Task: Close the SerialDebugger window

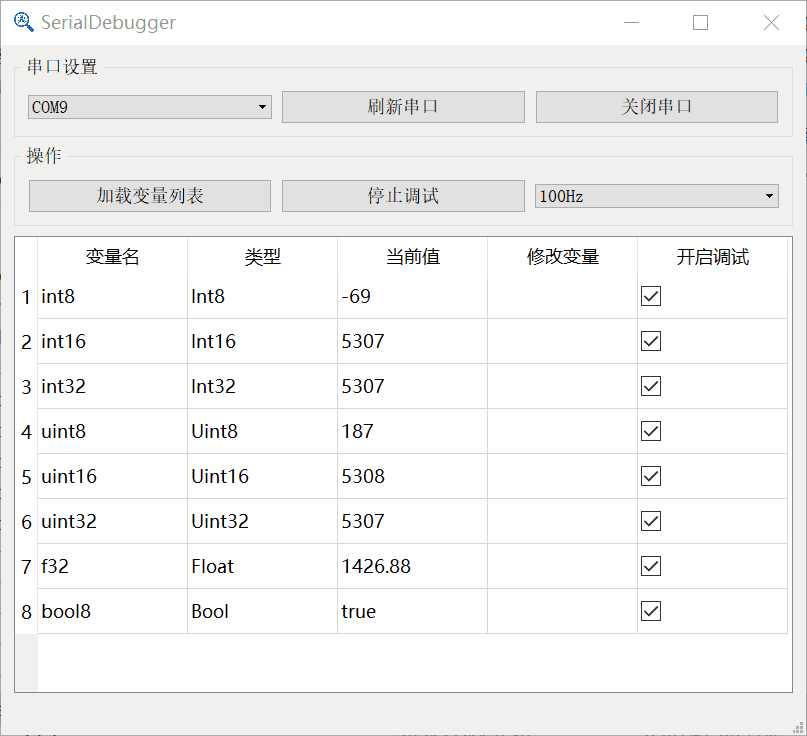Action: (x=771, y=23)
